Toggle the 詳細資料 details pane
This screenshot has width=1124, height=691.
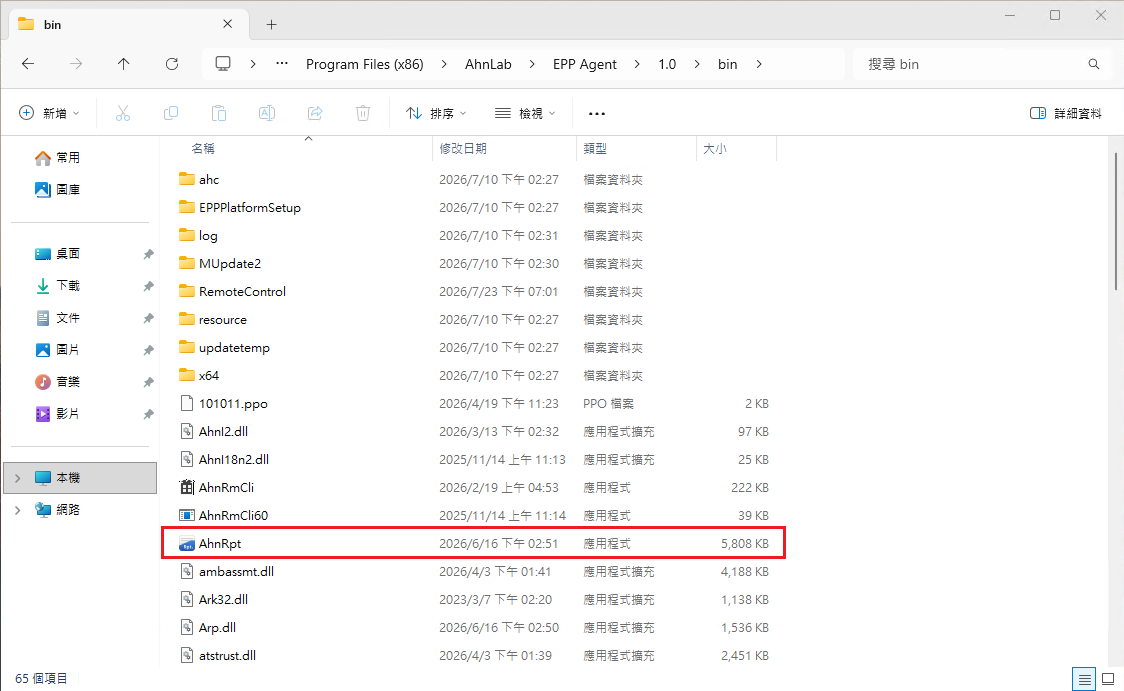coord(1065,113)
